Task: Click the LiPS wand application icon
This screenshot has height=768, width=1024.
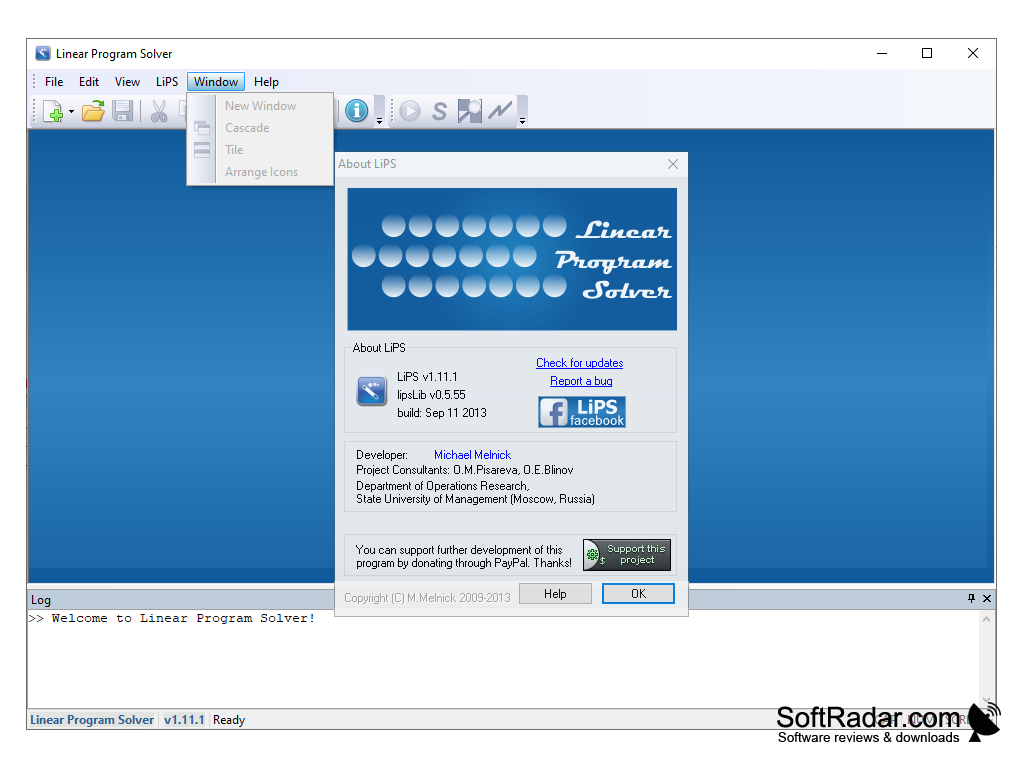Action: click(x=372, y=391)
